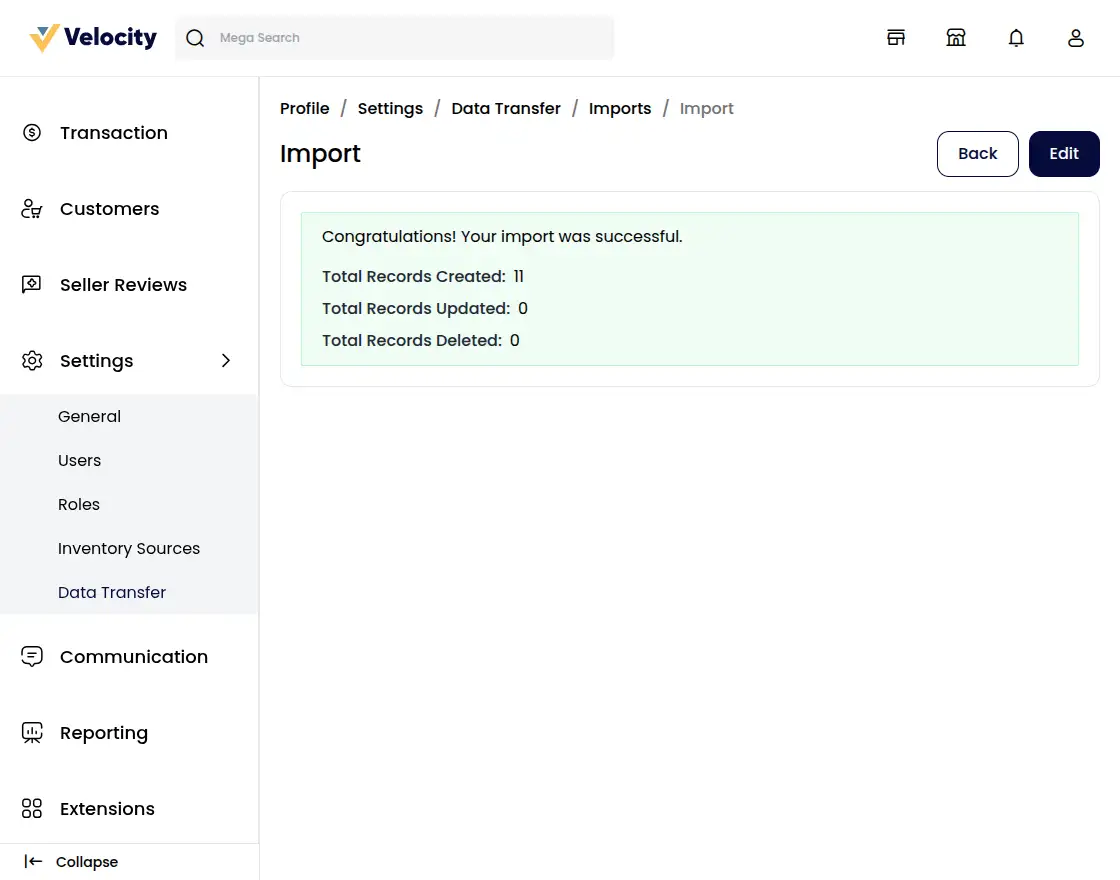The width and height of the screenshot is (1120, 880).
Task: Focus the Mega Search input field
Action: coord(410,38)
